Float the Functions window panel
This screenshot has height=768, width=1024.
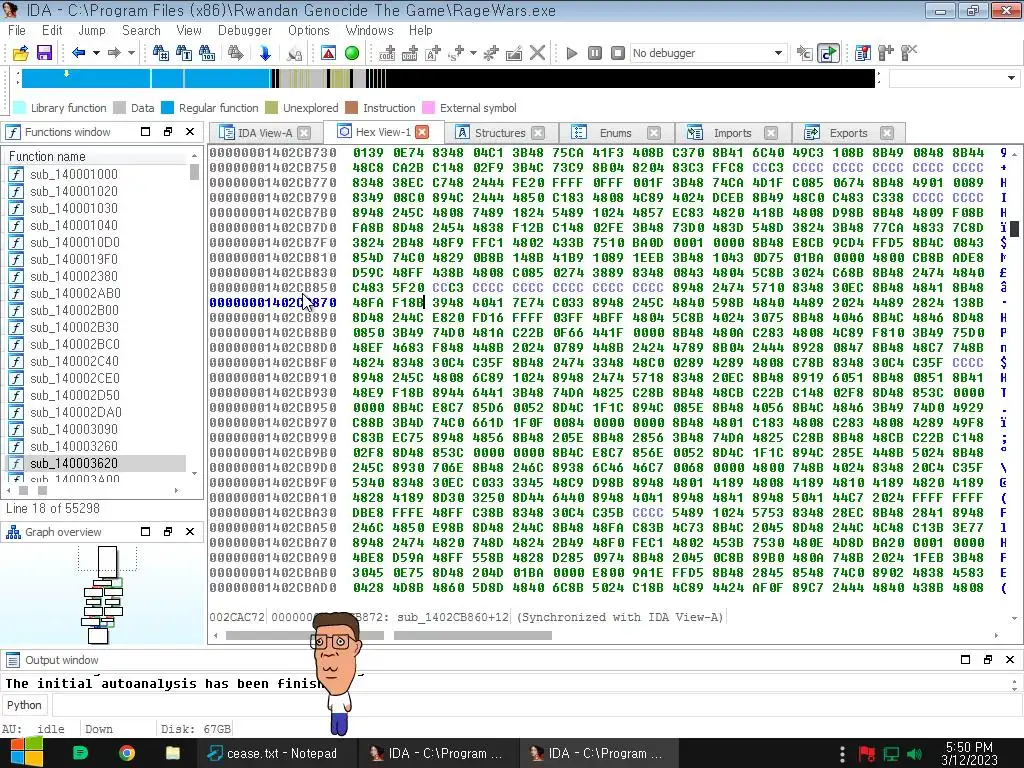(x=168, y=131)
